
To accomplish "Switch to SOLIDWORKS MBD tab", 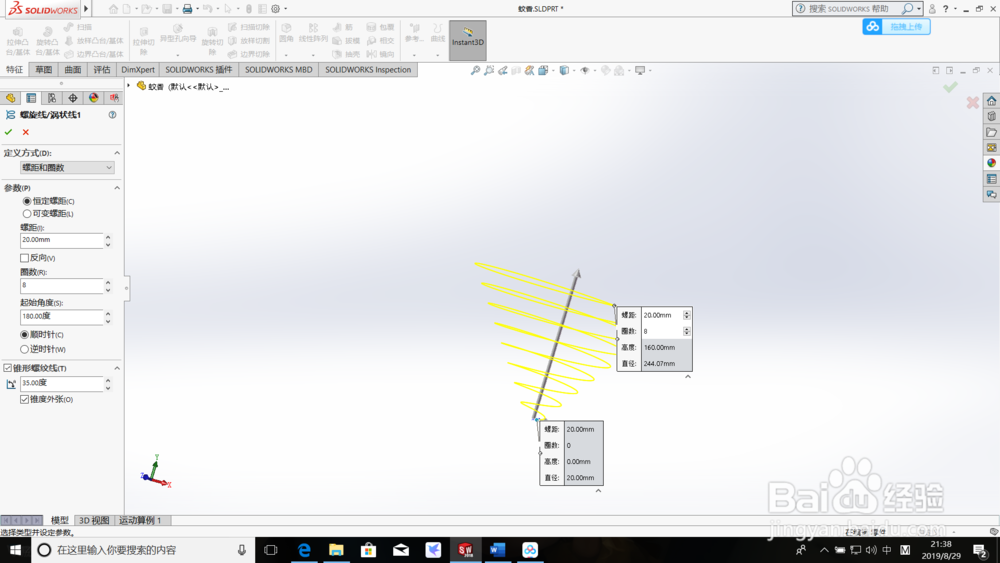I will 279,69.
